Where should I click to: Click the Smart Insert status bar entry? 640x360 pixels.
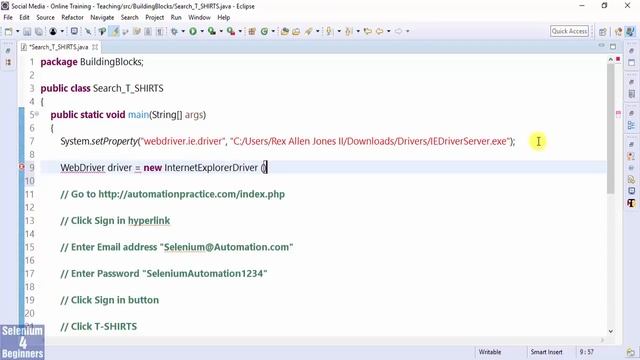[x=546, y=352]
